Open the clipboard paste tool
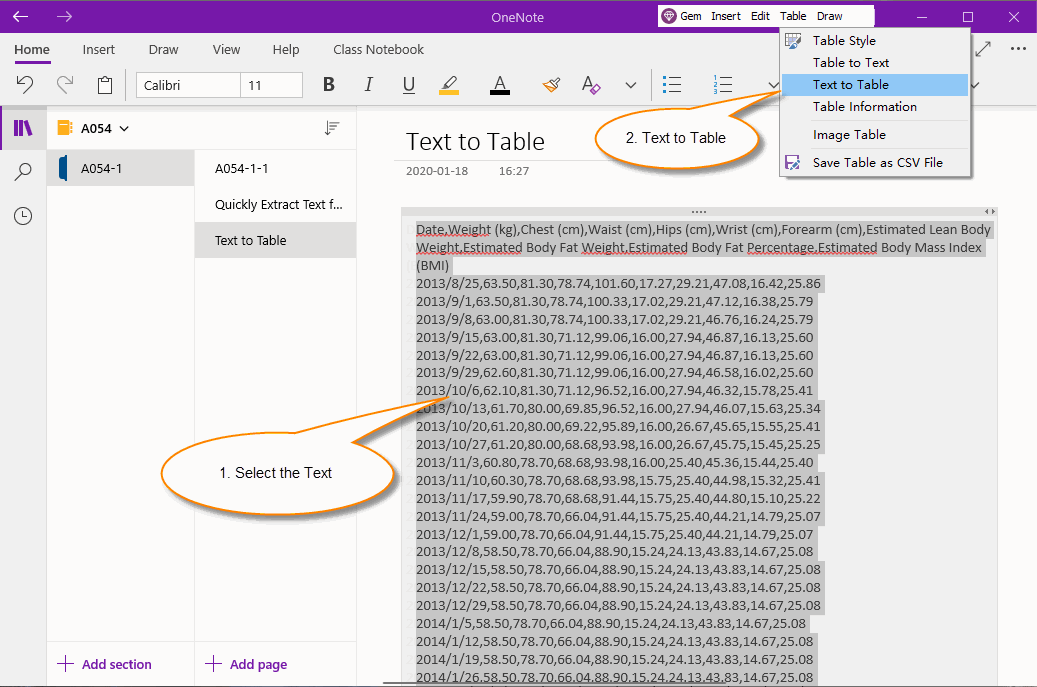This screenshot has height=687, width=1037. pyautogui.click(x=104, y=85)
